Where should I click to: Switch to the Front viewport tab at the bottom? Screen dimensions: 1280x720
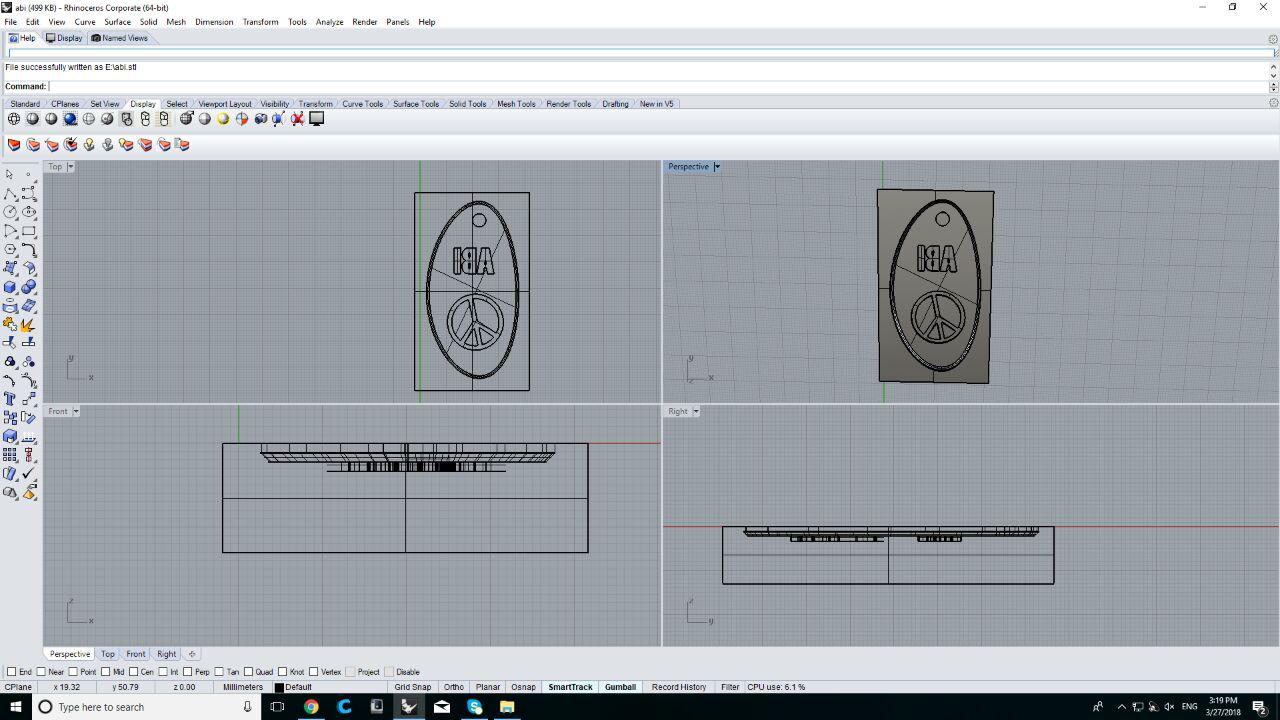click(x=136, y=654)
